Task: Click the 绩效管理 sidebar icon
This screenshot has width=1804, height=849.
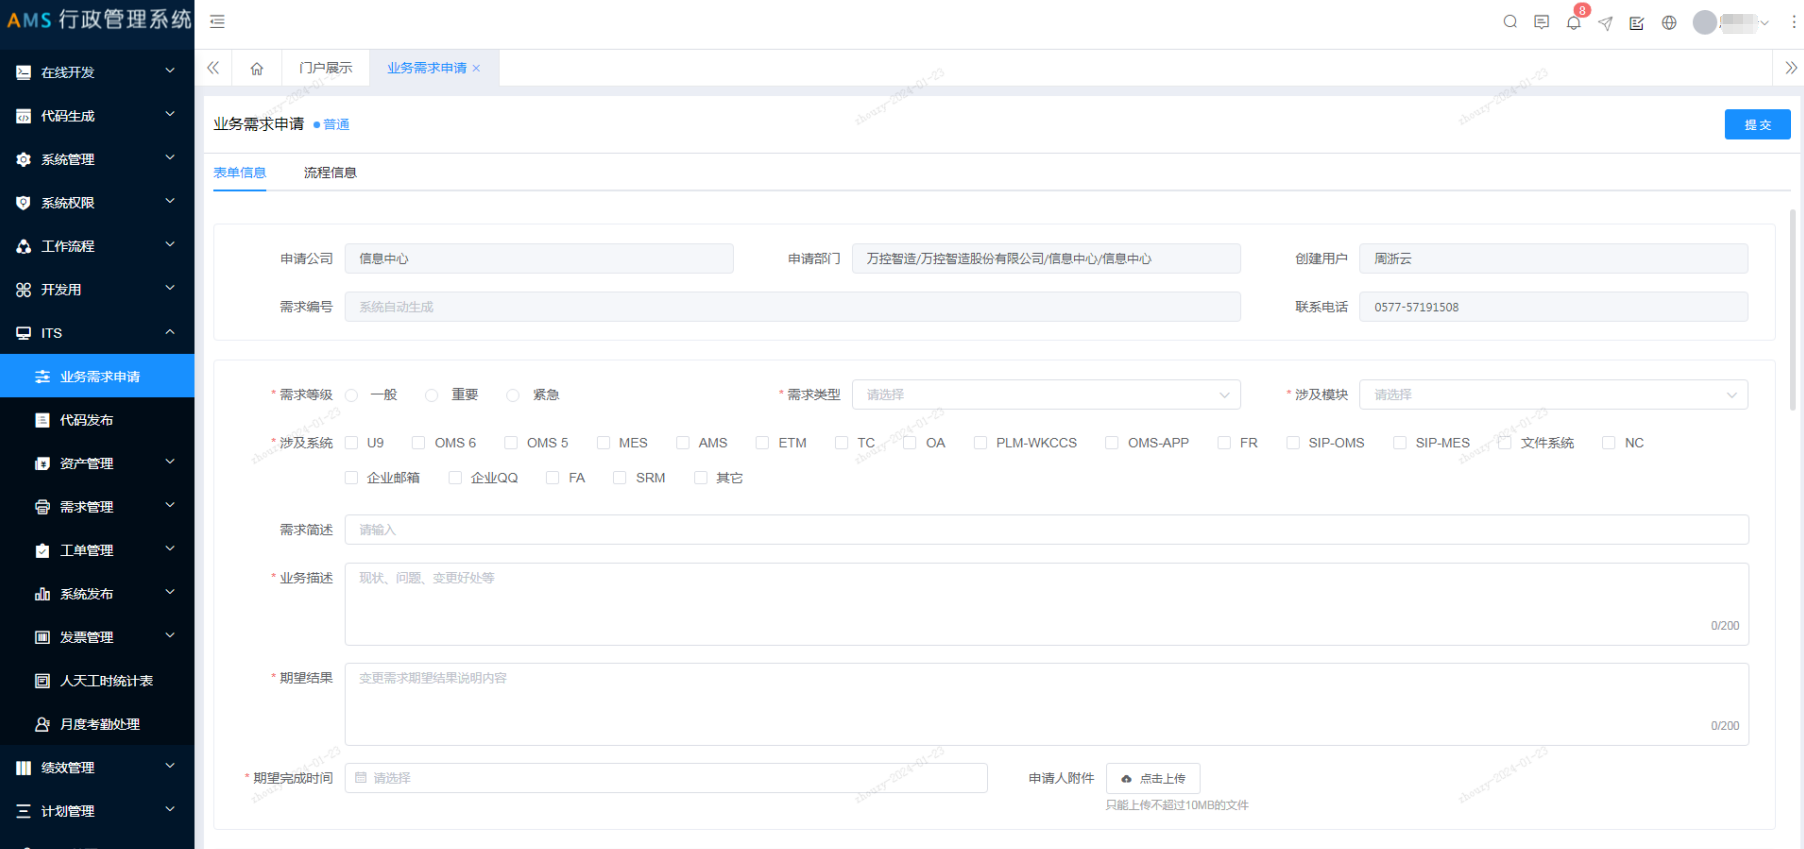Action: (23, 768)
